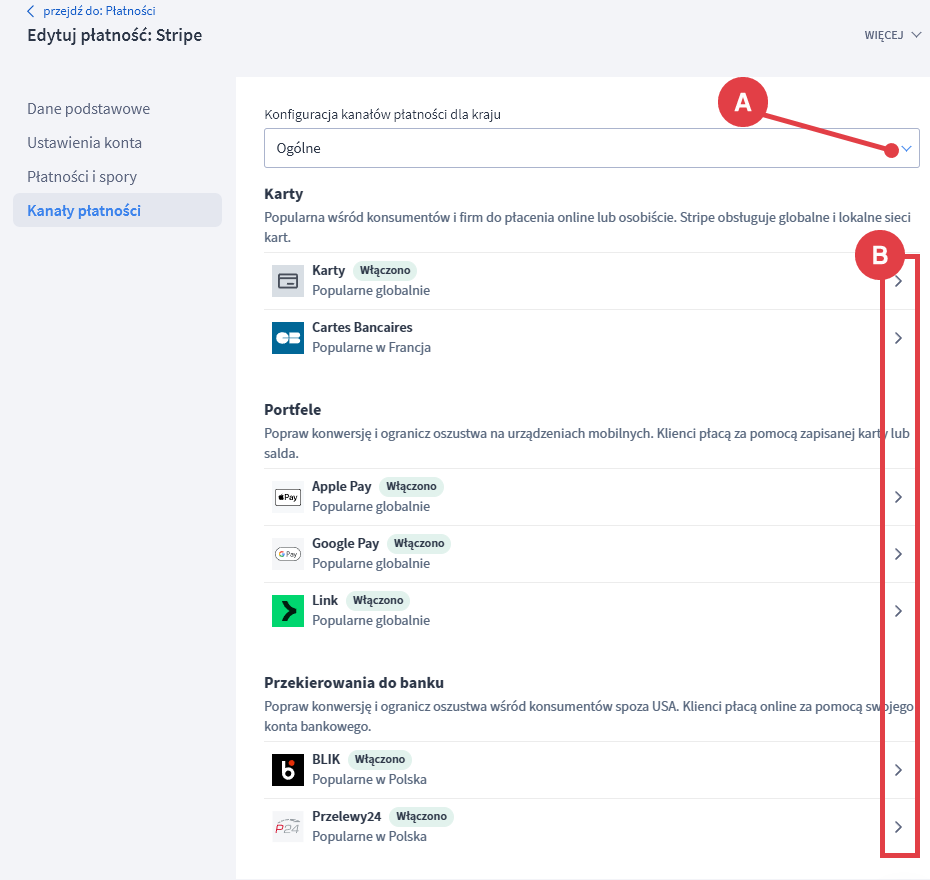930x880 pixels.
Task: Click the Karty credit card icon
Action: click(287, 281)
